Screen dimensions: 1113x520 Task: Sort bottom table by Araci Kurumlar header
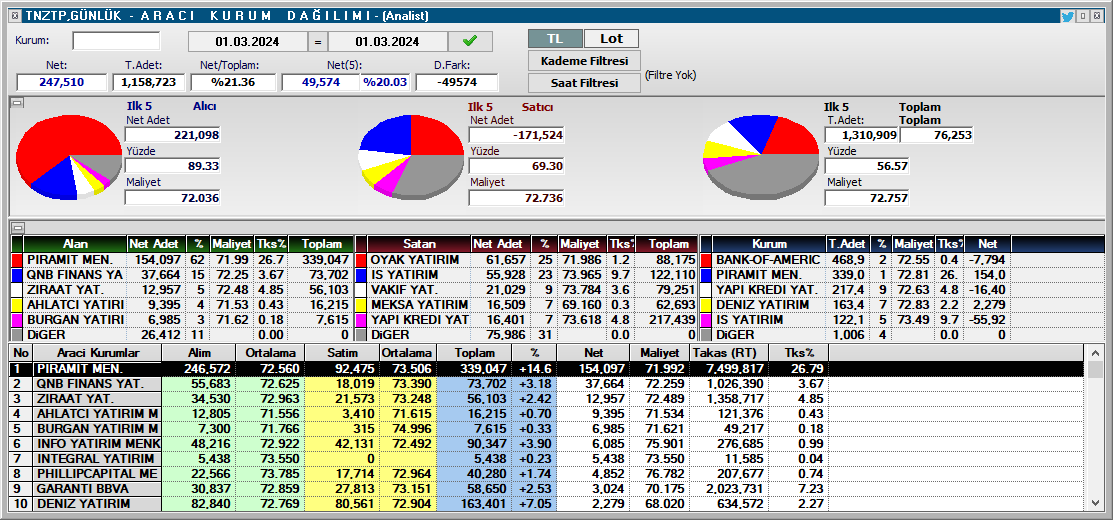(98, 353)
